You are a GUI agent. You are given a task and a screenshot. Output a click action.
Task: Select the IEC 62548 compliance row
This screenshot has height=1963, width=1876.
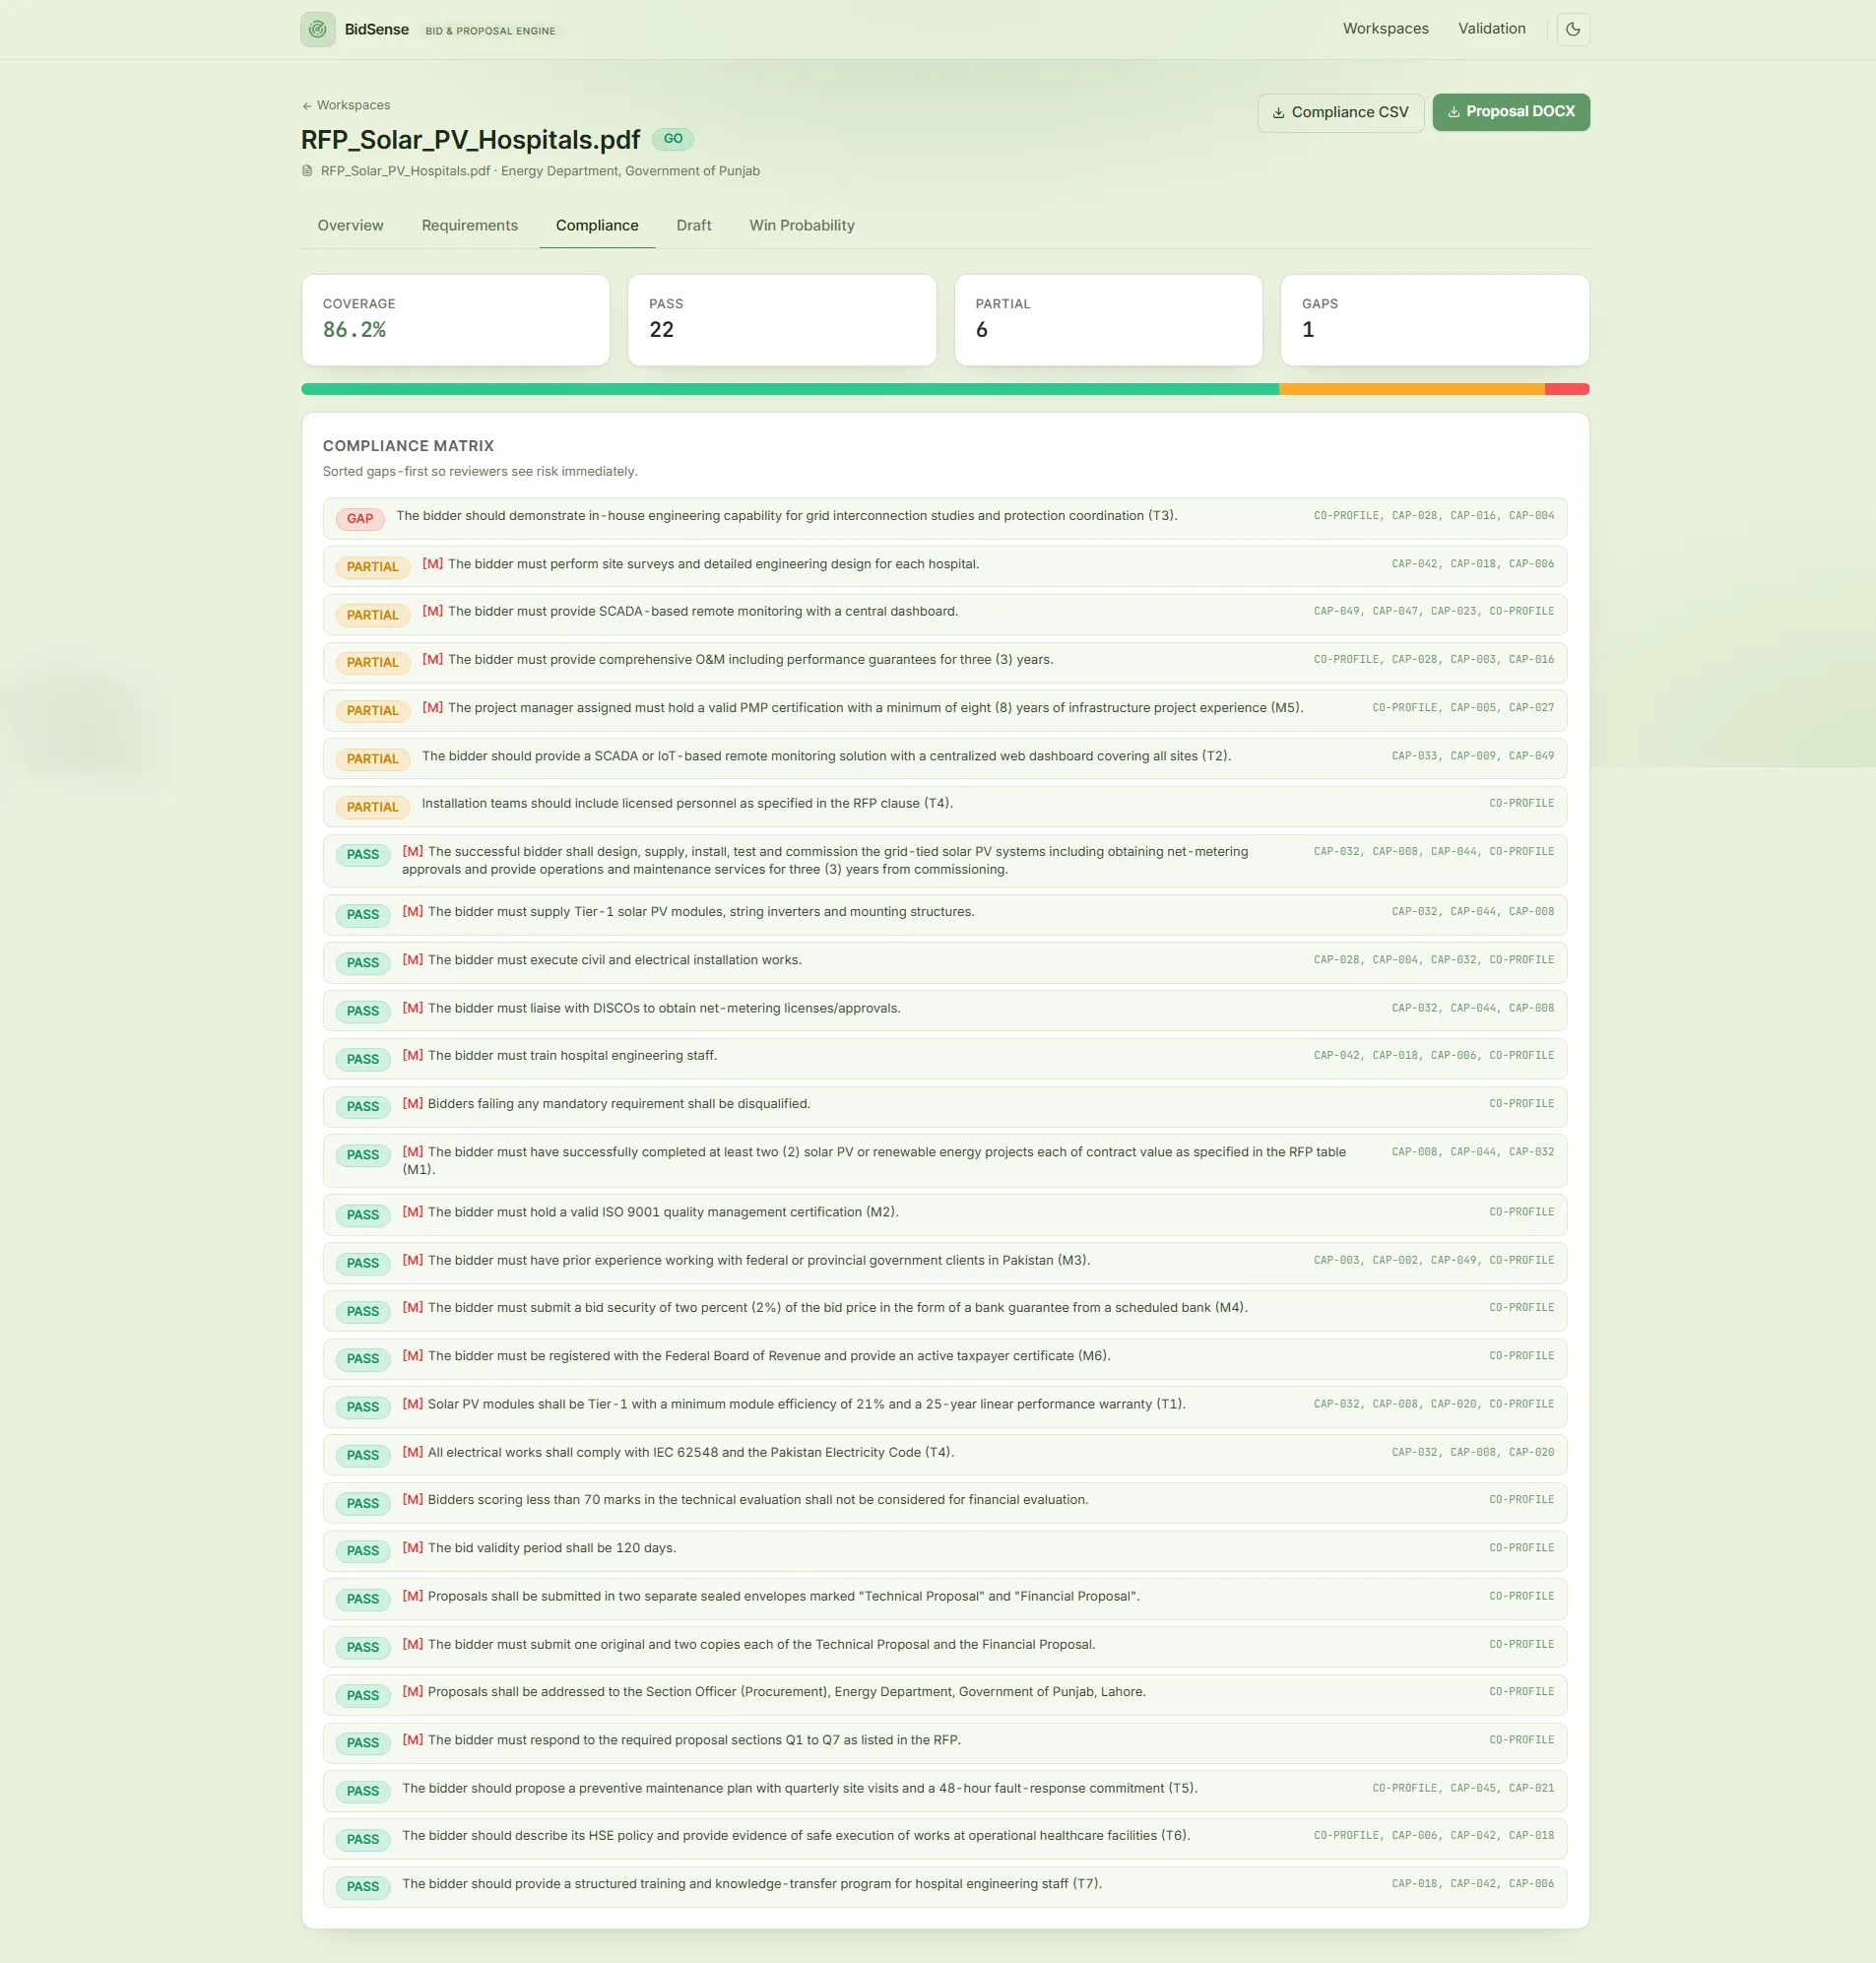[944, 1454]
